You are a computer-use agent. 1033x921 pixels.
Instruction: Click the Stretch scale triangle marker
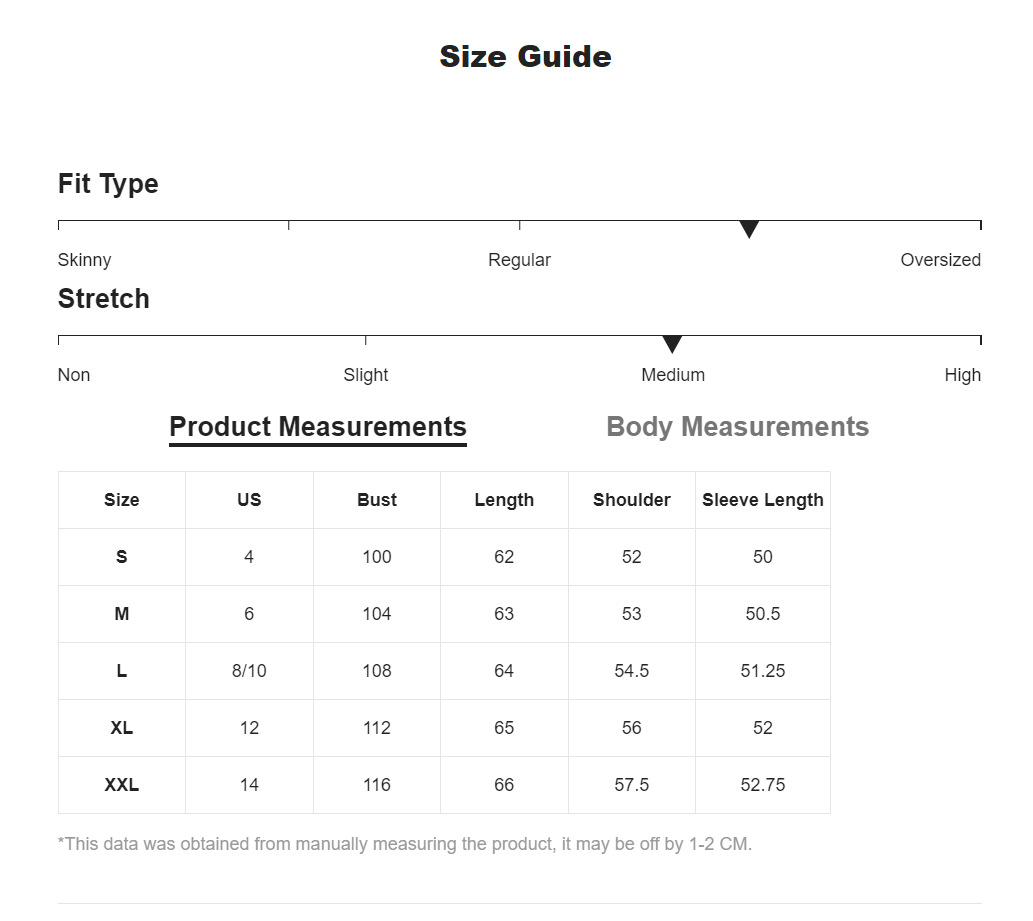click(x=672, y=345)
